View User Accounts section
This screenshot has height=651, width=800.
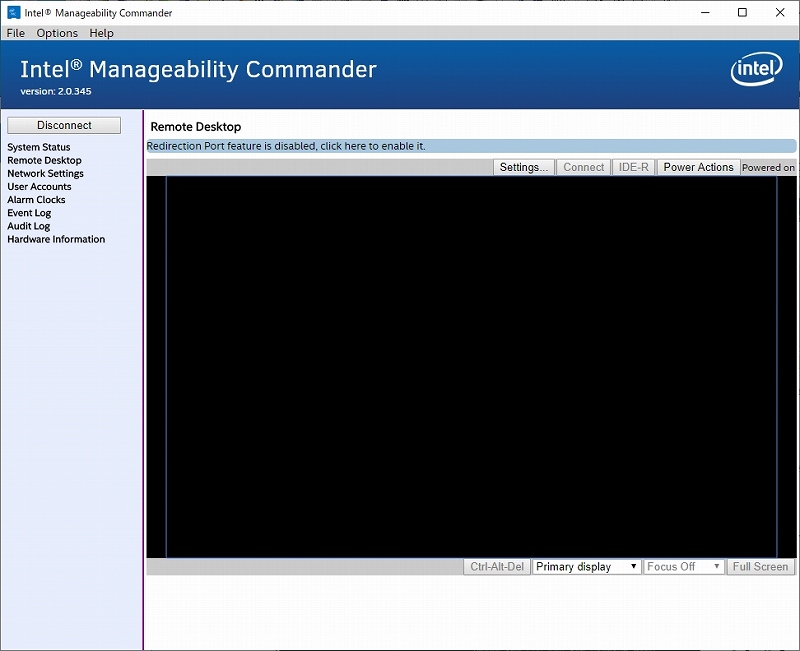click(39, 186)
